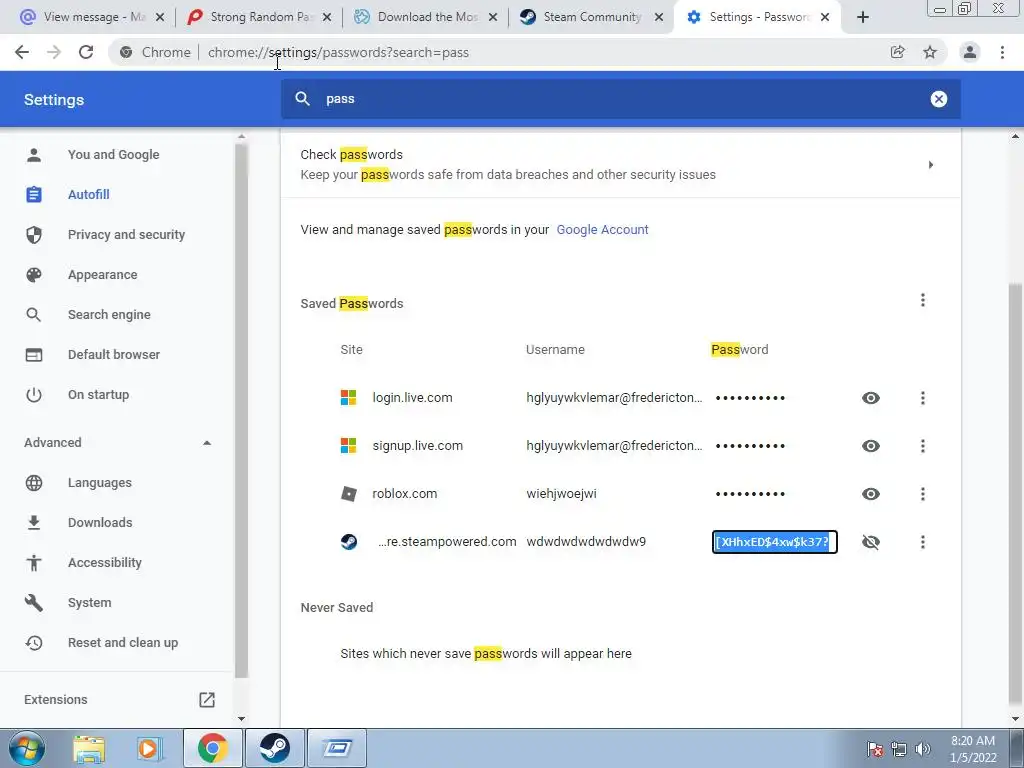The image size is (1024, 768).
Task: Open more actions for steampowered.com entry
Action: tap(923, 542)
